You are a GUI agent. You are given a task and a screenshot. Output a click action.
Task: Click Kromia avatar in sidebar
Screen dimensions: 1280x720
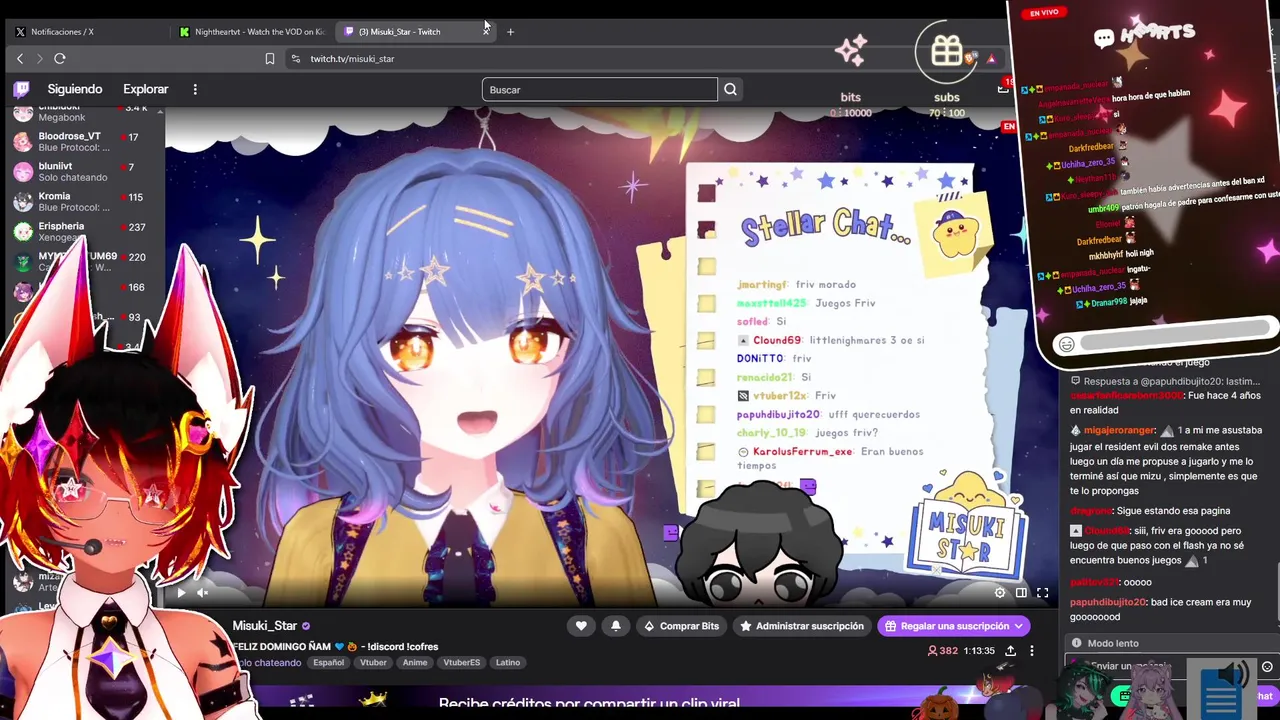click(22, 202)
